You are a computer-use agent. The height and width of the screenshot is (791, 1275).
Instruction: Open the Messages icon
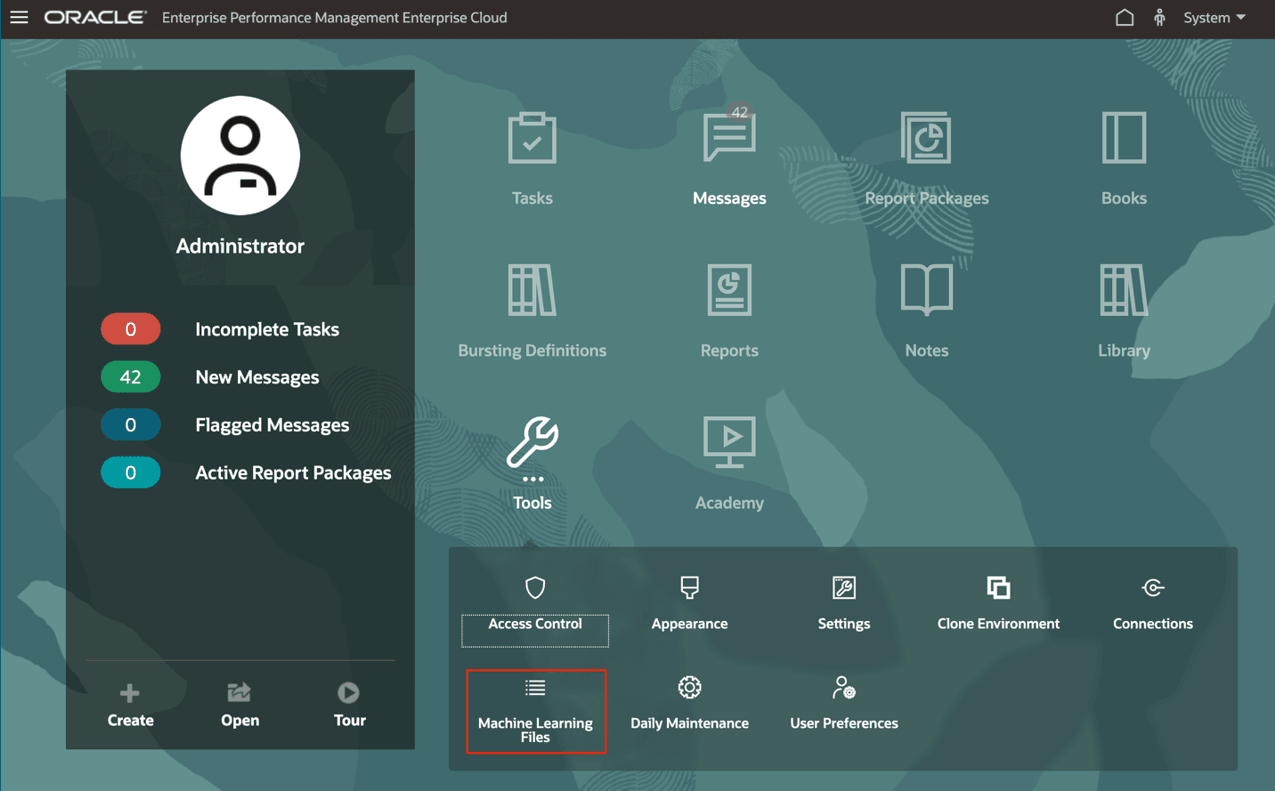click(x=729, y=137)
